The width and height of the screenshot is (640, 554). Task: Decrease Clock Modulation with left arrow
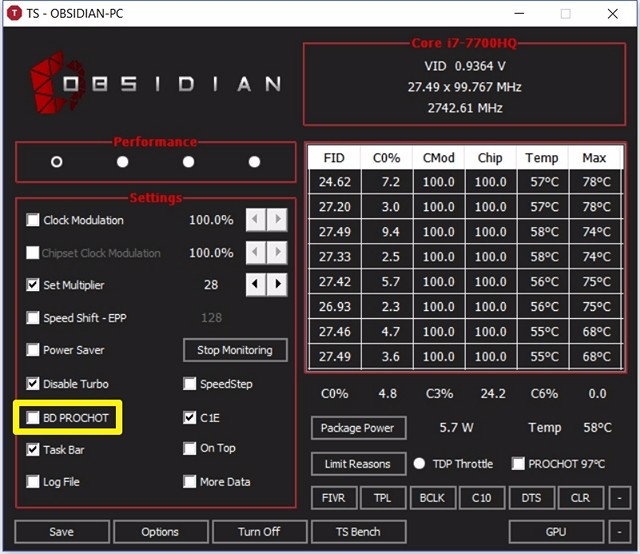pos(256,220)
